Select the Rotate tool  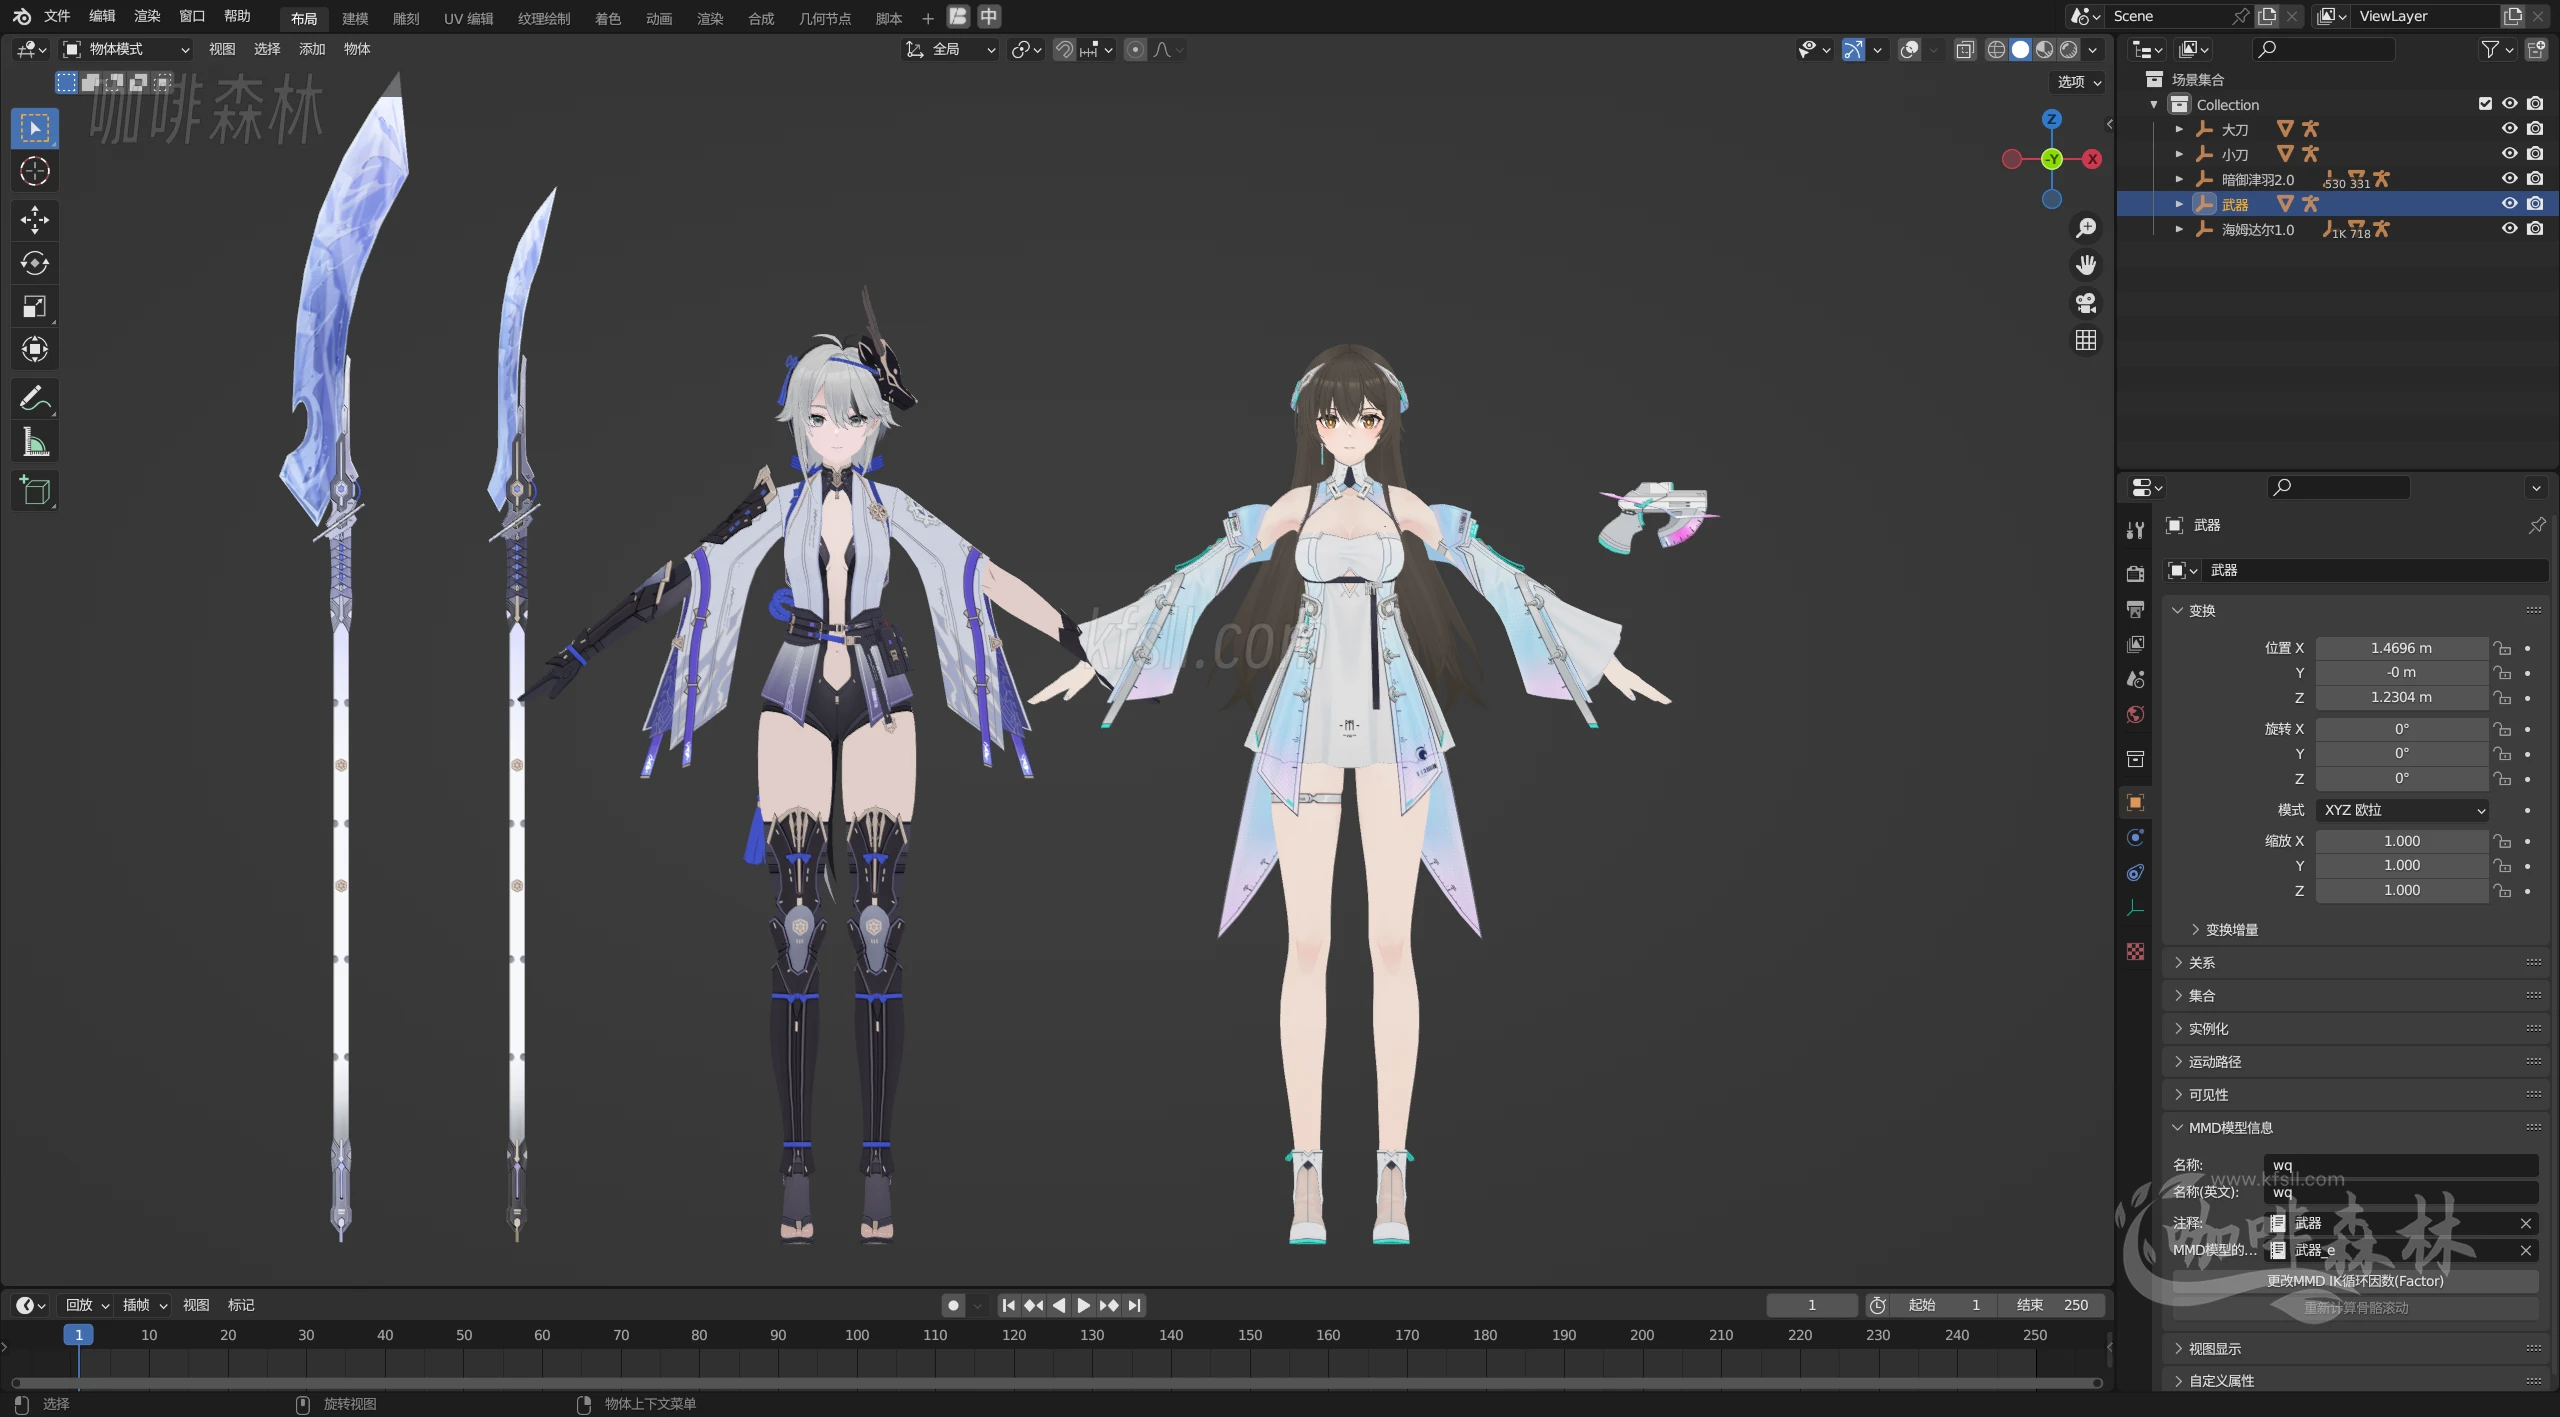pos(35,263)
